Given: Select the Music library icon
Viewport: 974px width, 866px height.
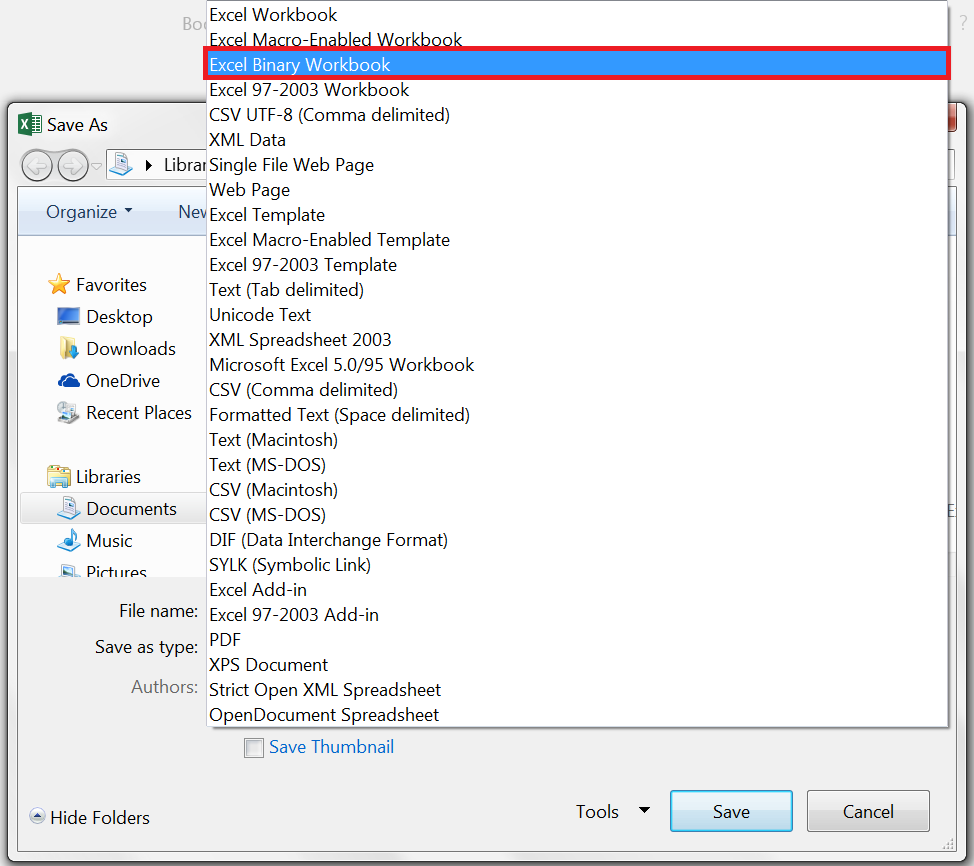Looking at the screenshot, I should click(x=68, y=541).
